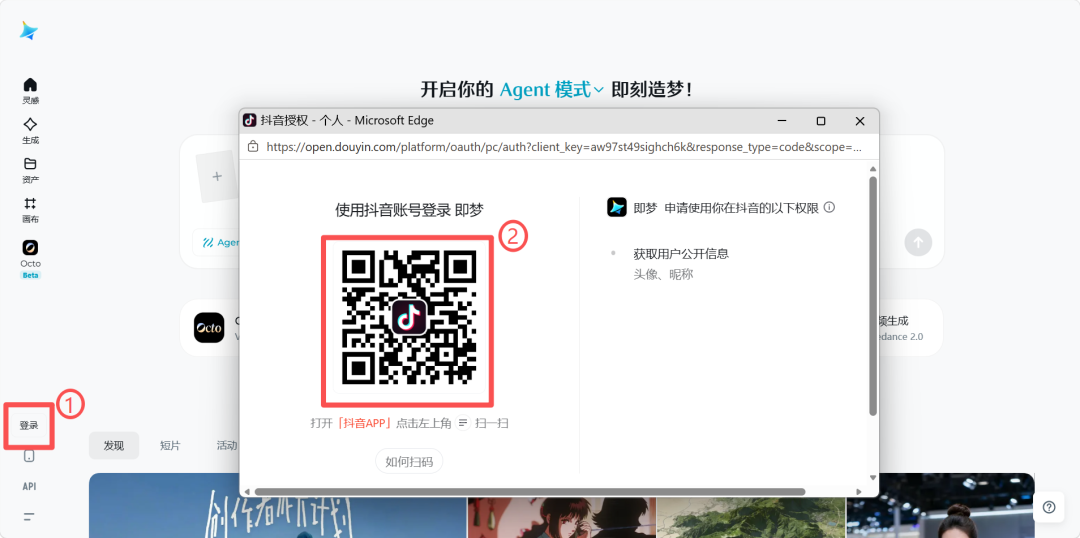The height and width of the screenshot is (538, 1080).
Task: Maximize the 抖音授权 window
Action: click(820, 121)
